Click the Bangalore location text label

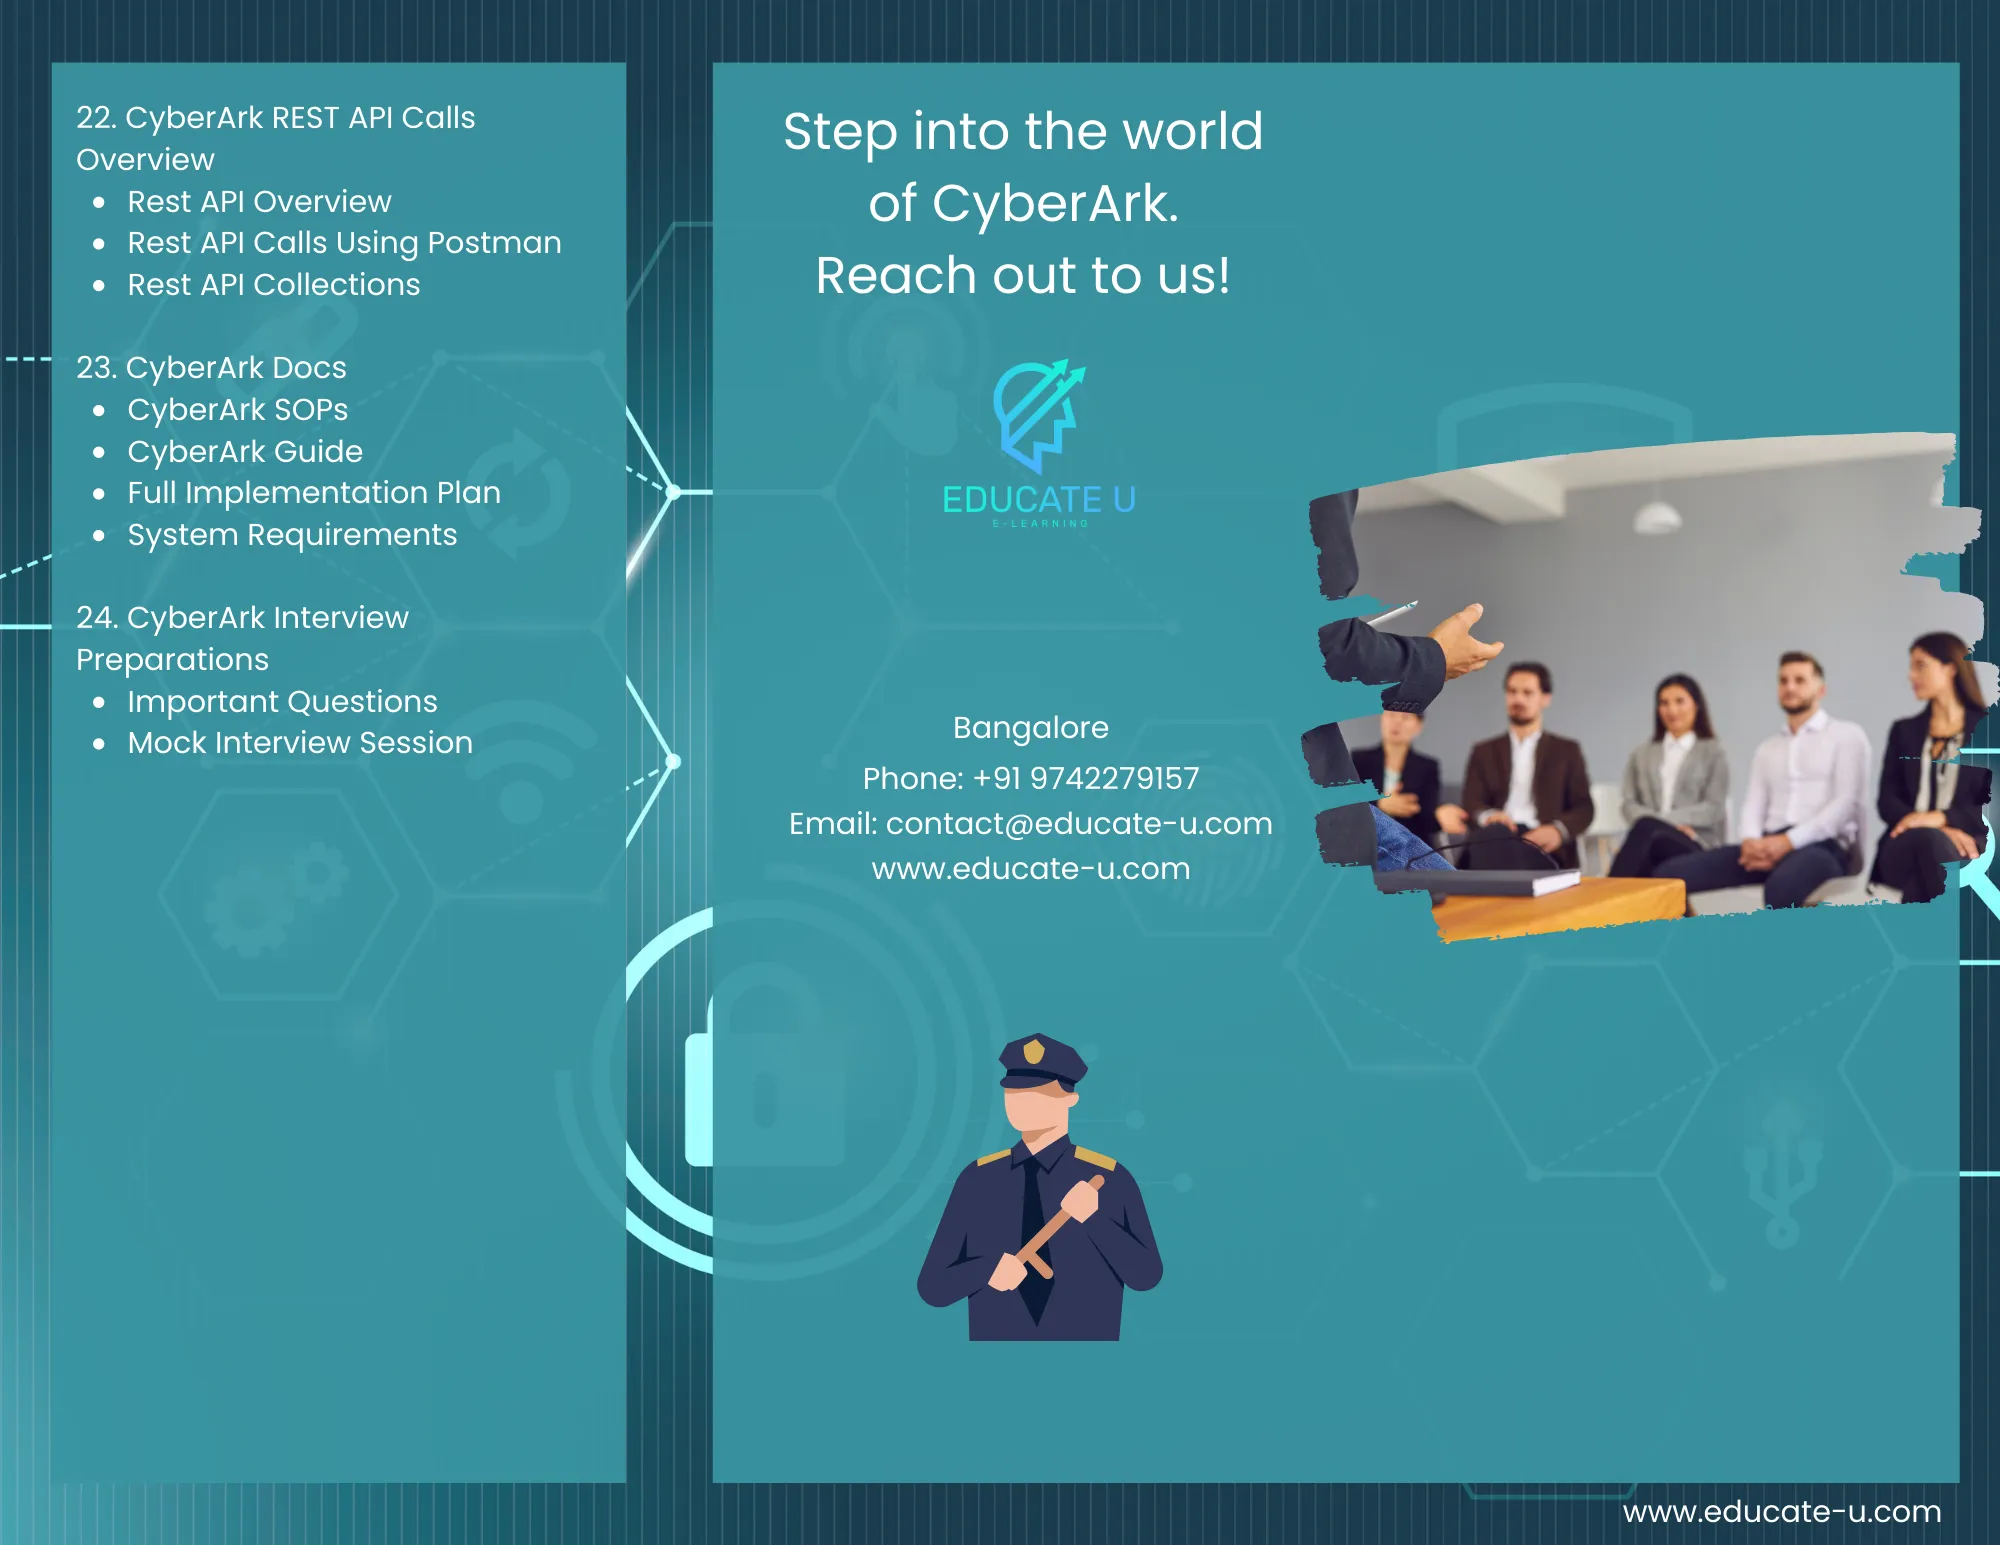(x=1032, y=727)
